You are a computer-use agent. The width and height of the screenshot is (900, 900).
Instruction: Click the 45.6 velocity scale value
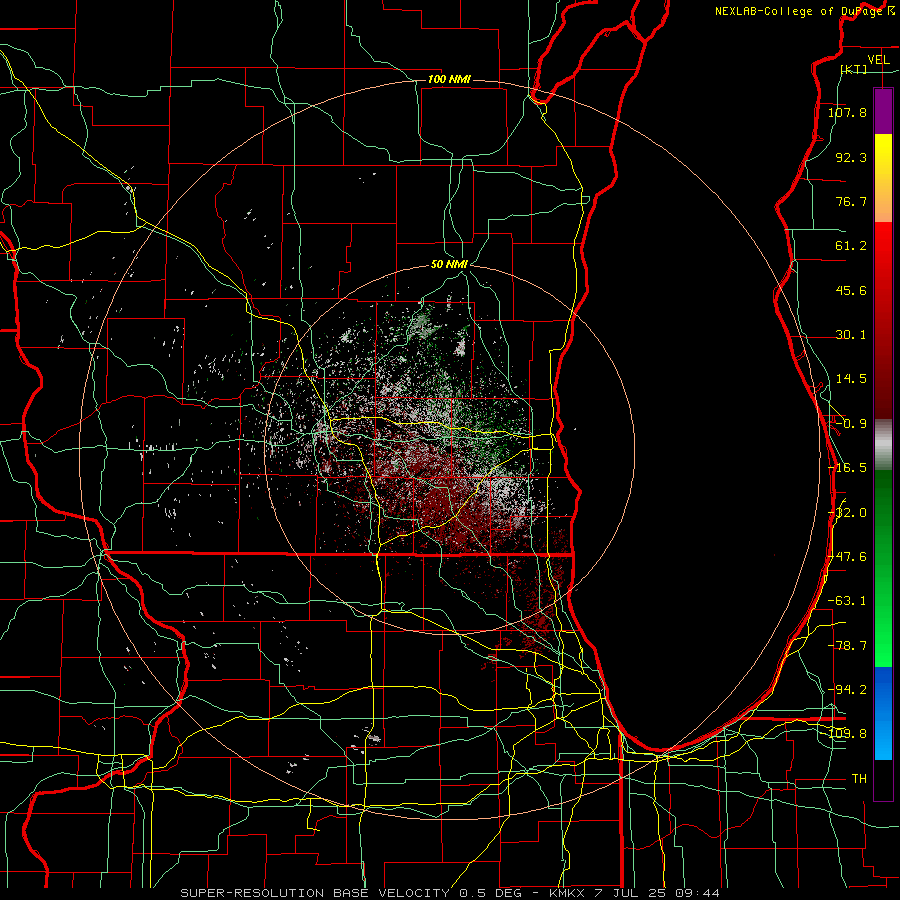pos(851,290)
